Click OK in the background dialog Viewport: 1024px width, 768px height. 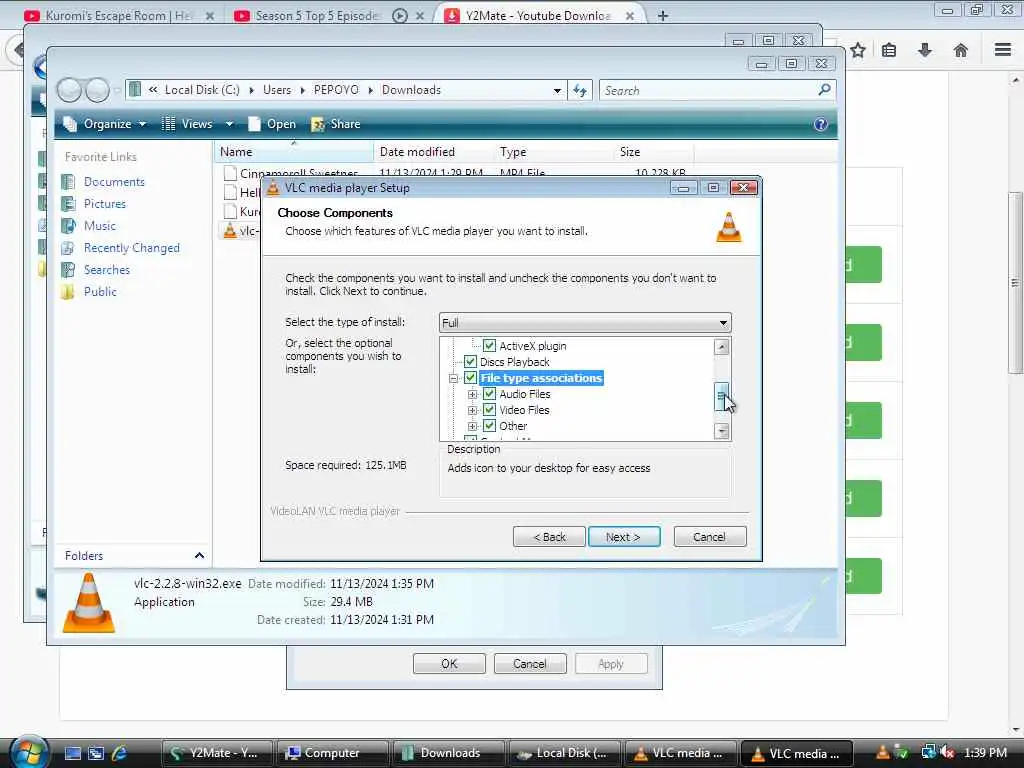[449, 664]
